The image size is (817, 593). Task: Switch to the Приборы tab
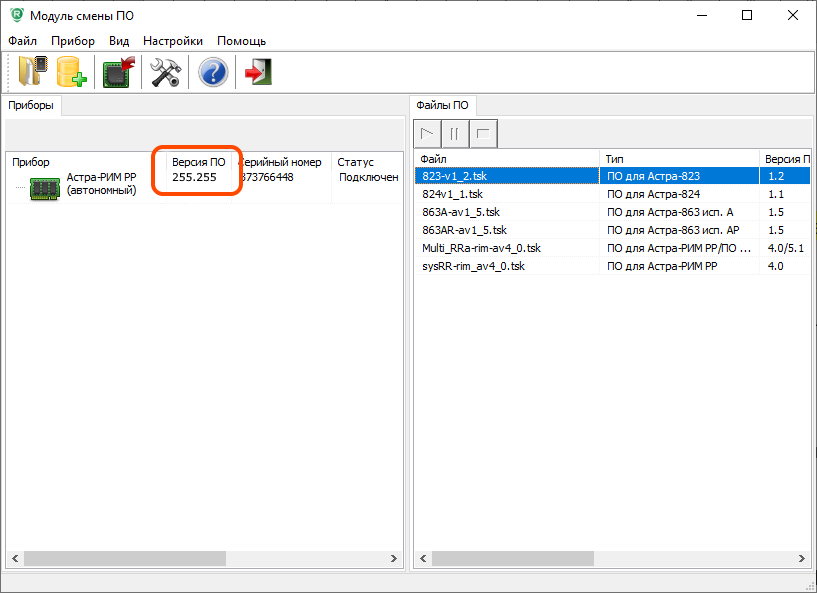pos(31,105)
